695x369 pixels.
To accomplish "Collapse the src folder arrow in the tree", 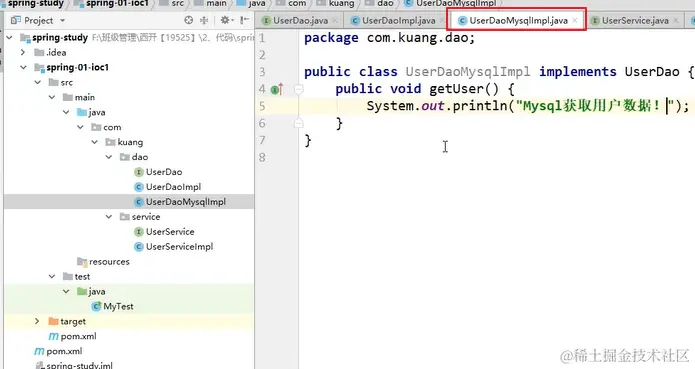I will pyautogui.click(x=38, y=82).
